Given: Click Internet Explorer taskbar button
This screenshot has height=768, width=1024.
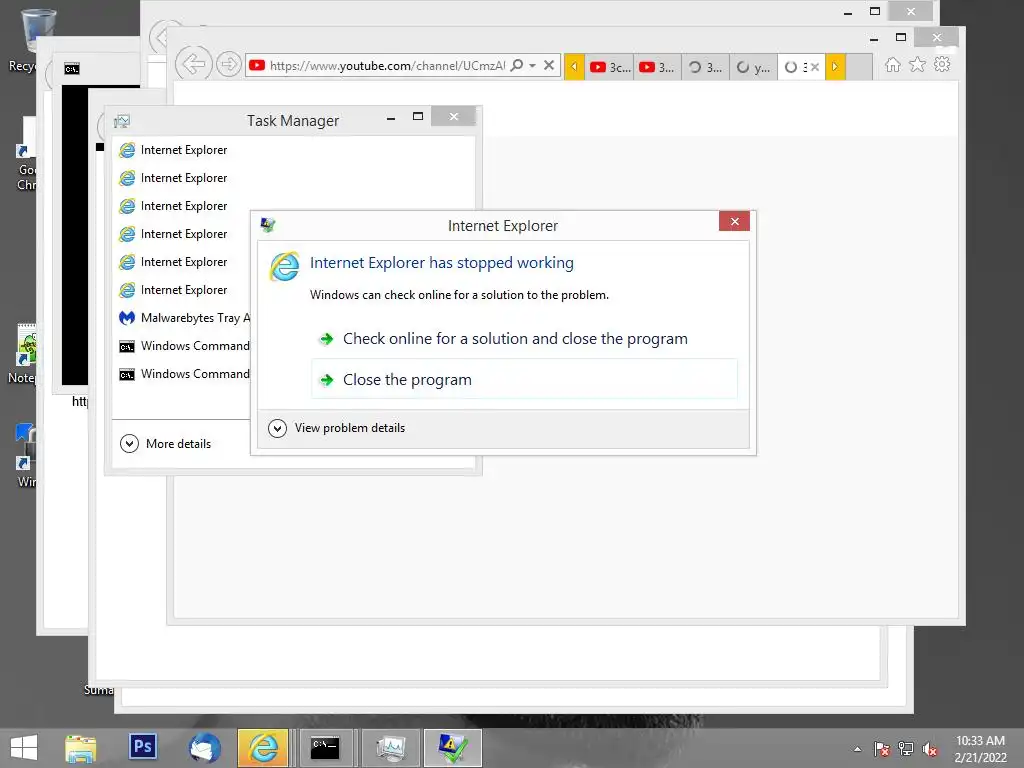Looking at the screenshot, I should tap(263, 748).
